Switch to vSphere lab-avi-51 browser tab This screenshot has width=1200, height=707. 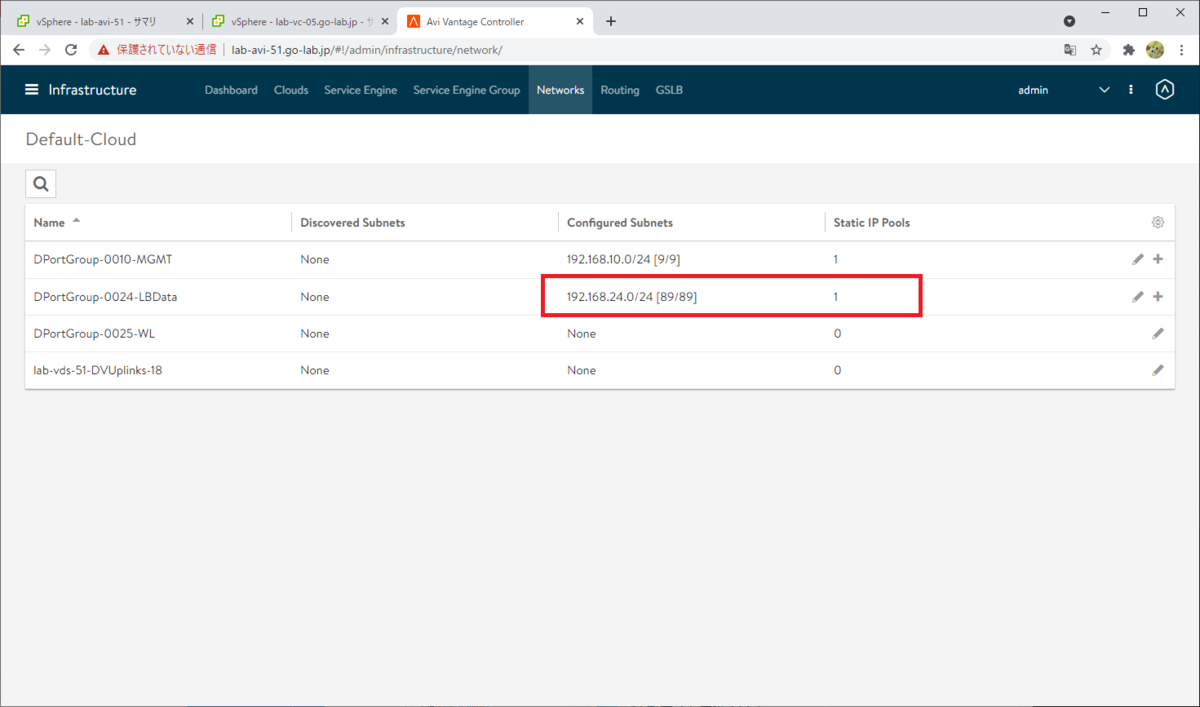click(x=96, y=21)
